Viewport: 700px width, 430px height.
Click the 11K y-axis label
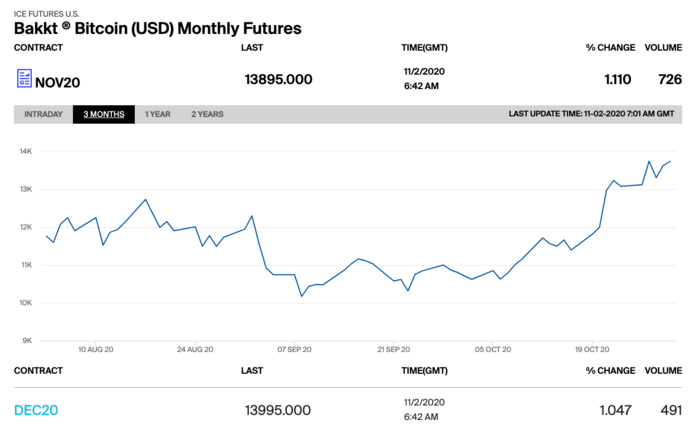click(26, 265)
